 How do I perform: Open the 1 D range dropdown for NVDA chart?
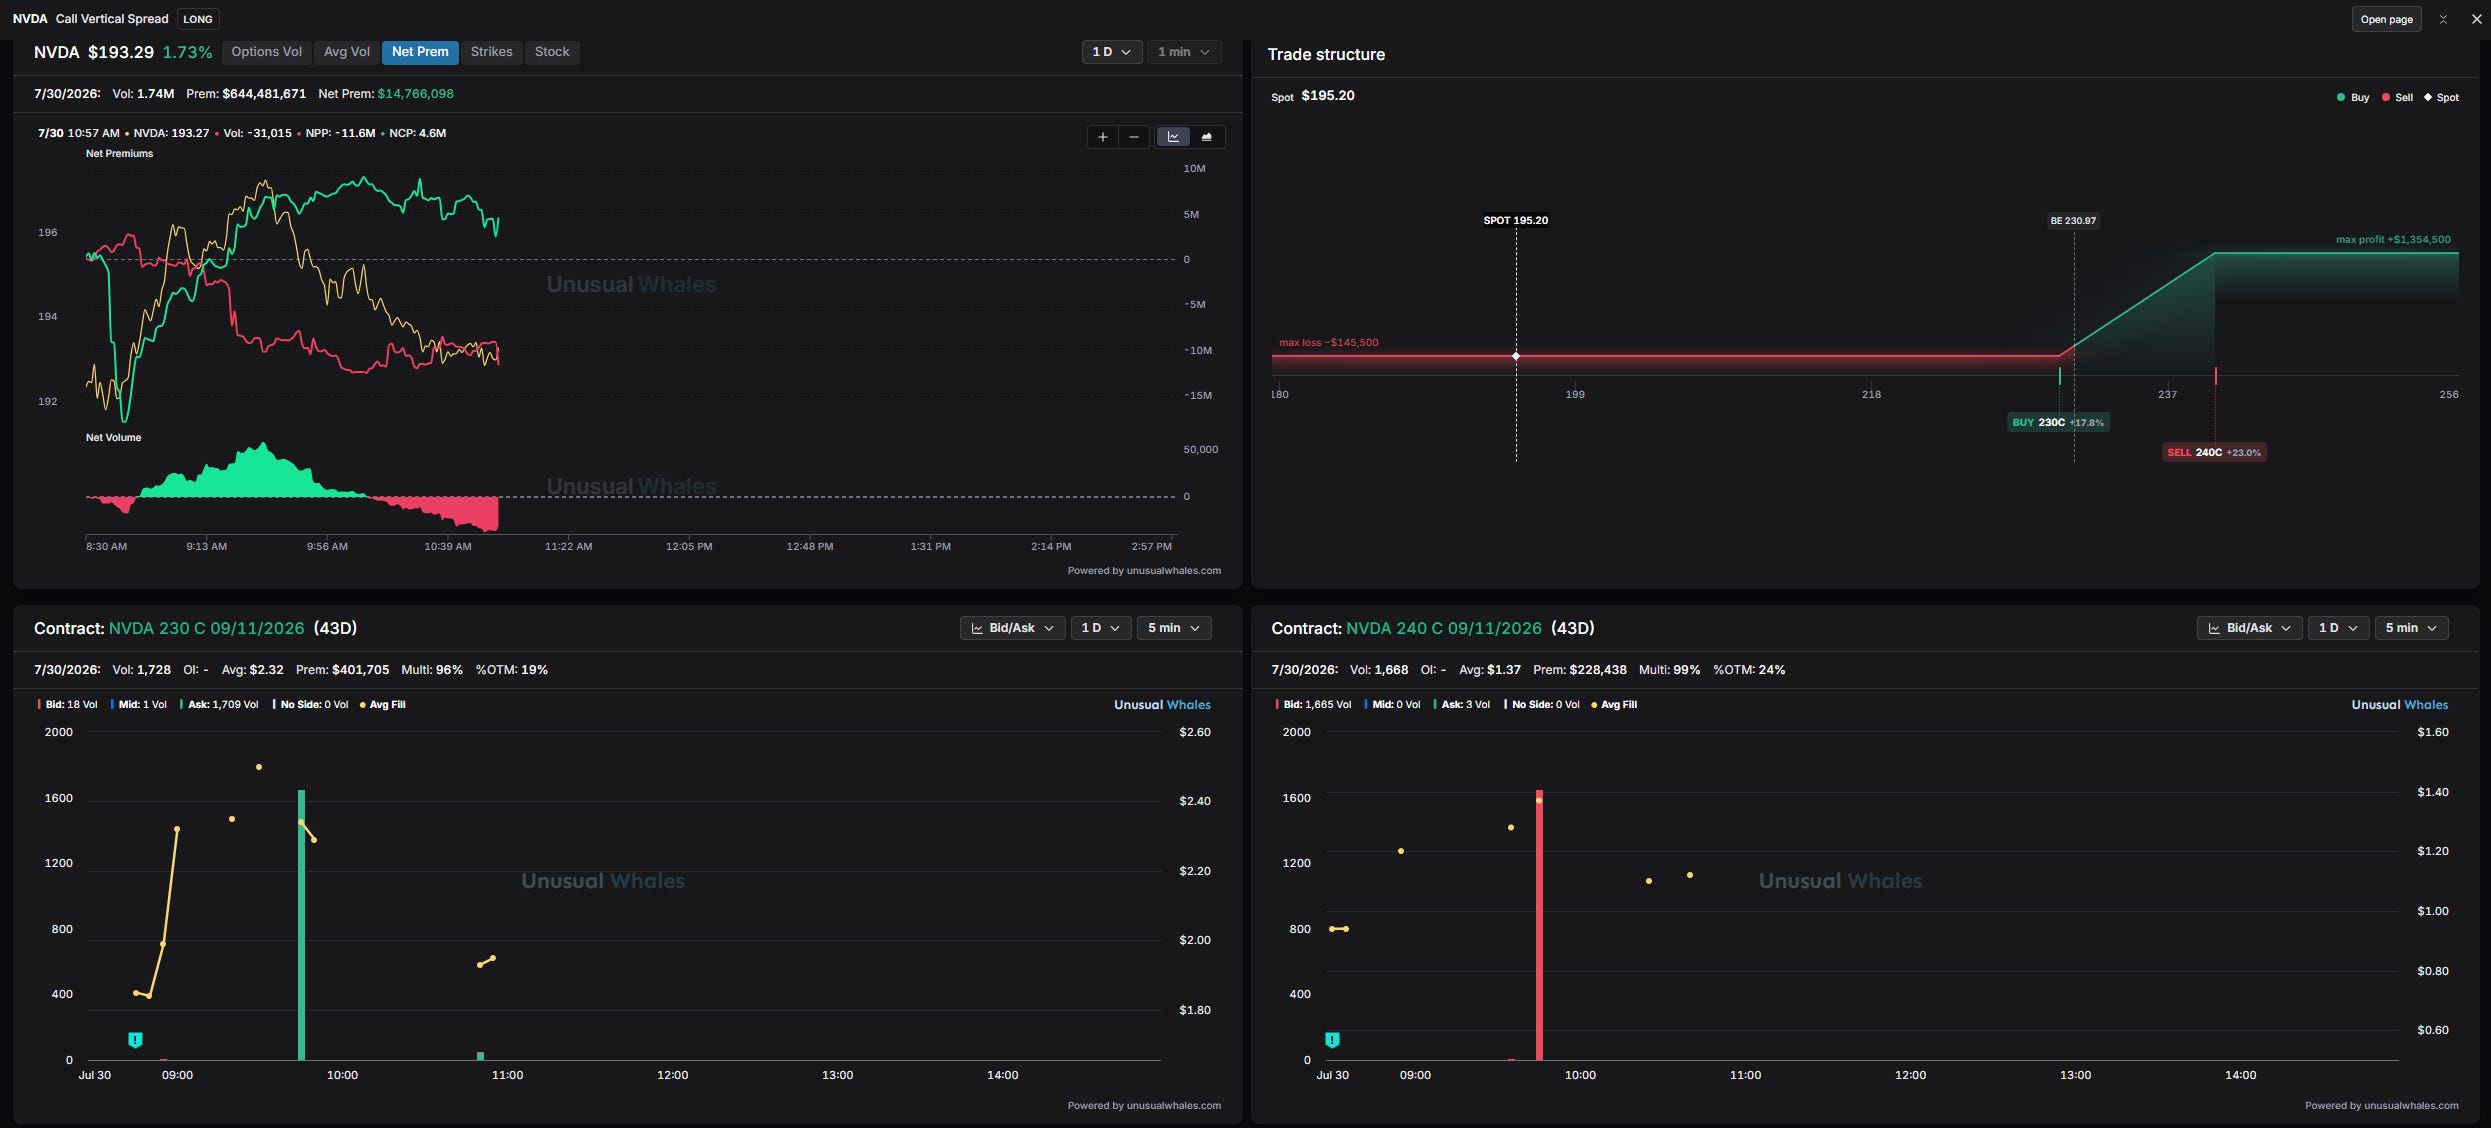point(1111,52)
